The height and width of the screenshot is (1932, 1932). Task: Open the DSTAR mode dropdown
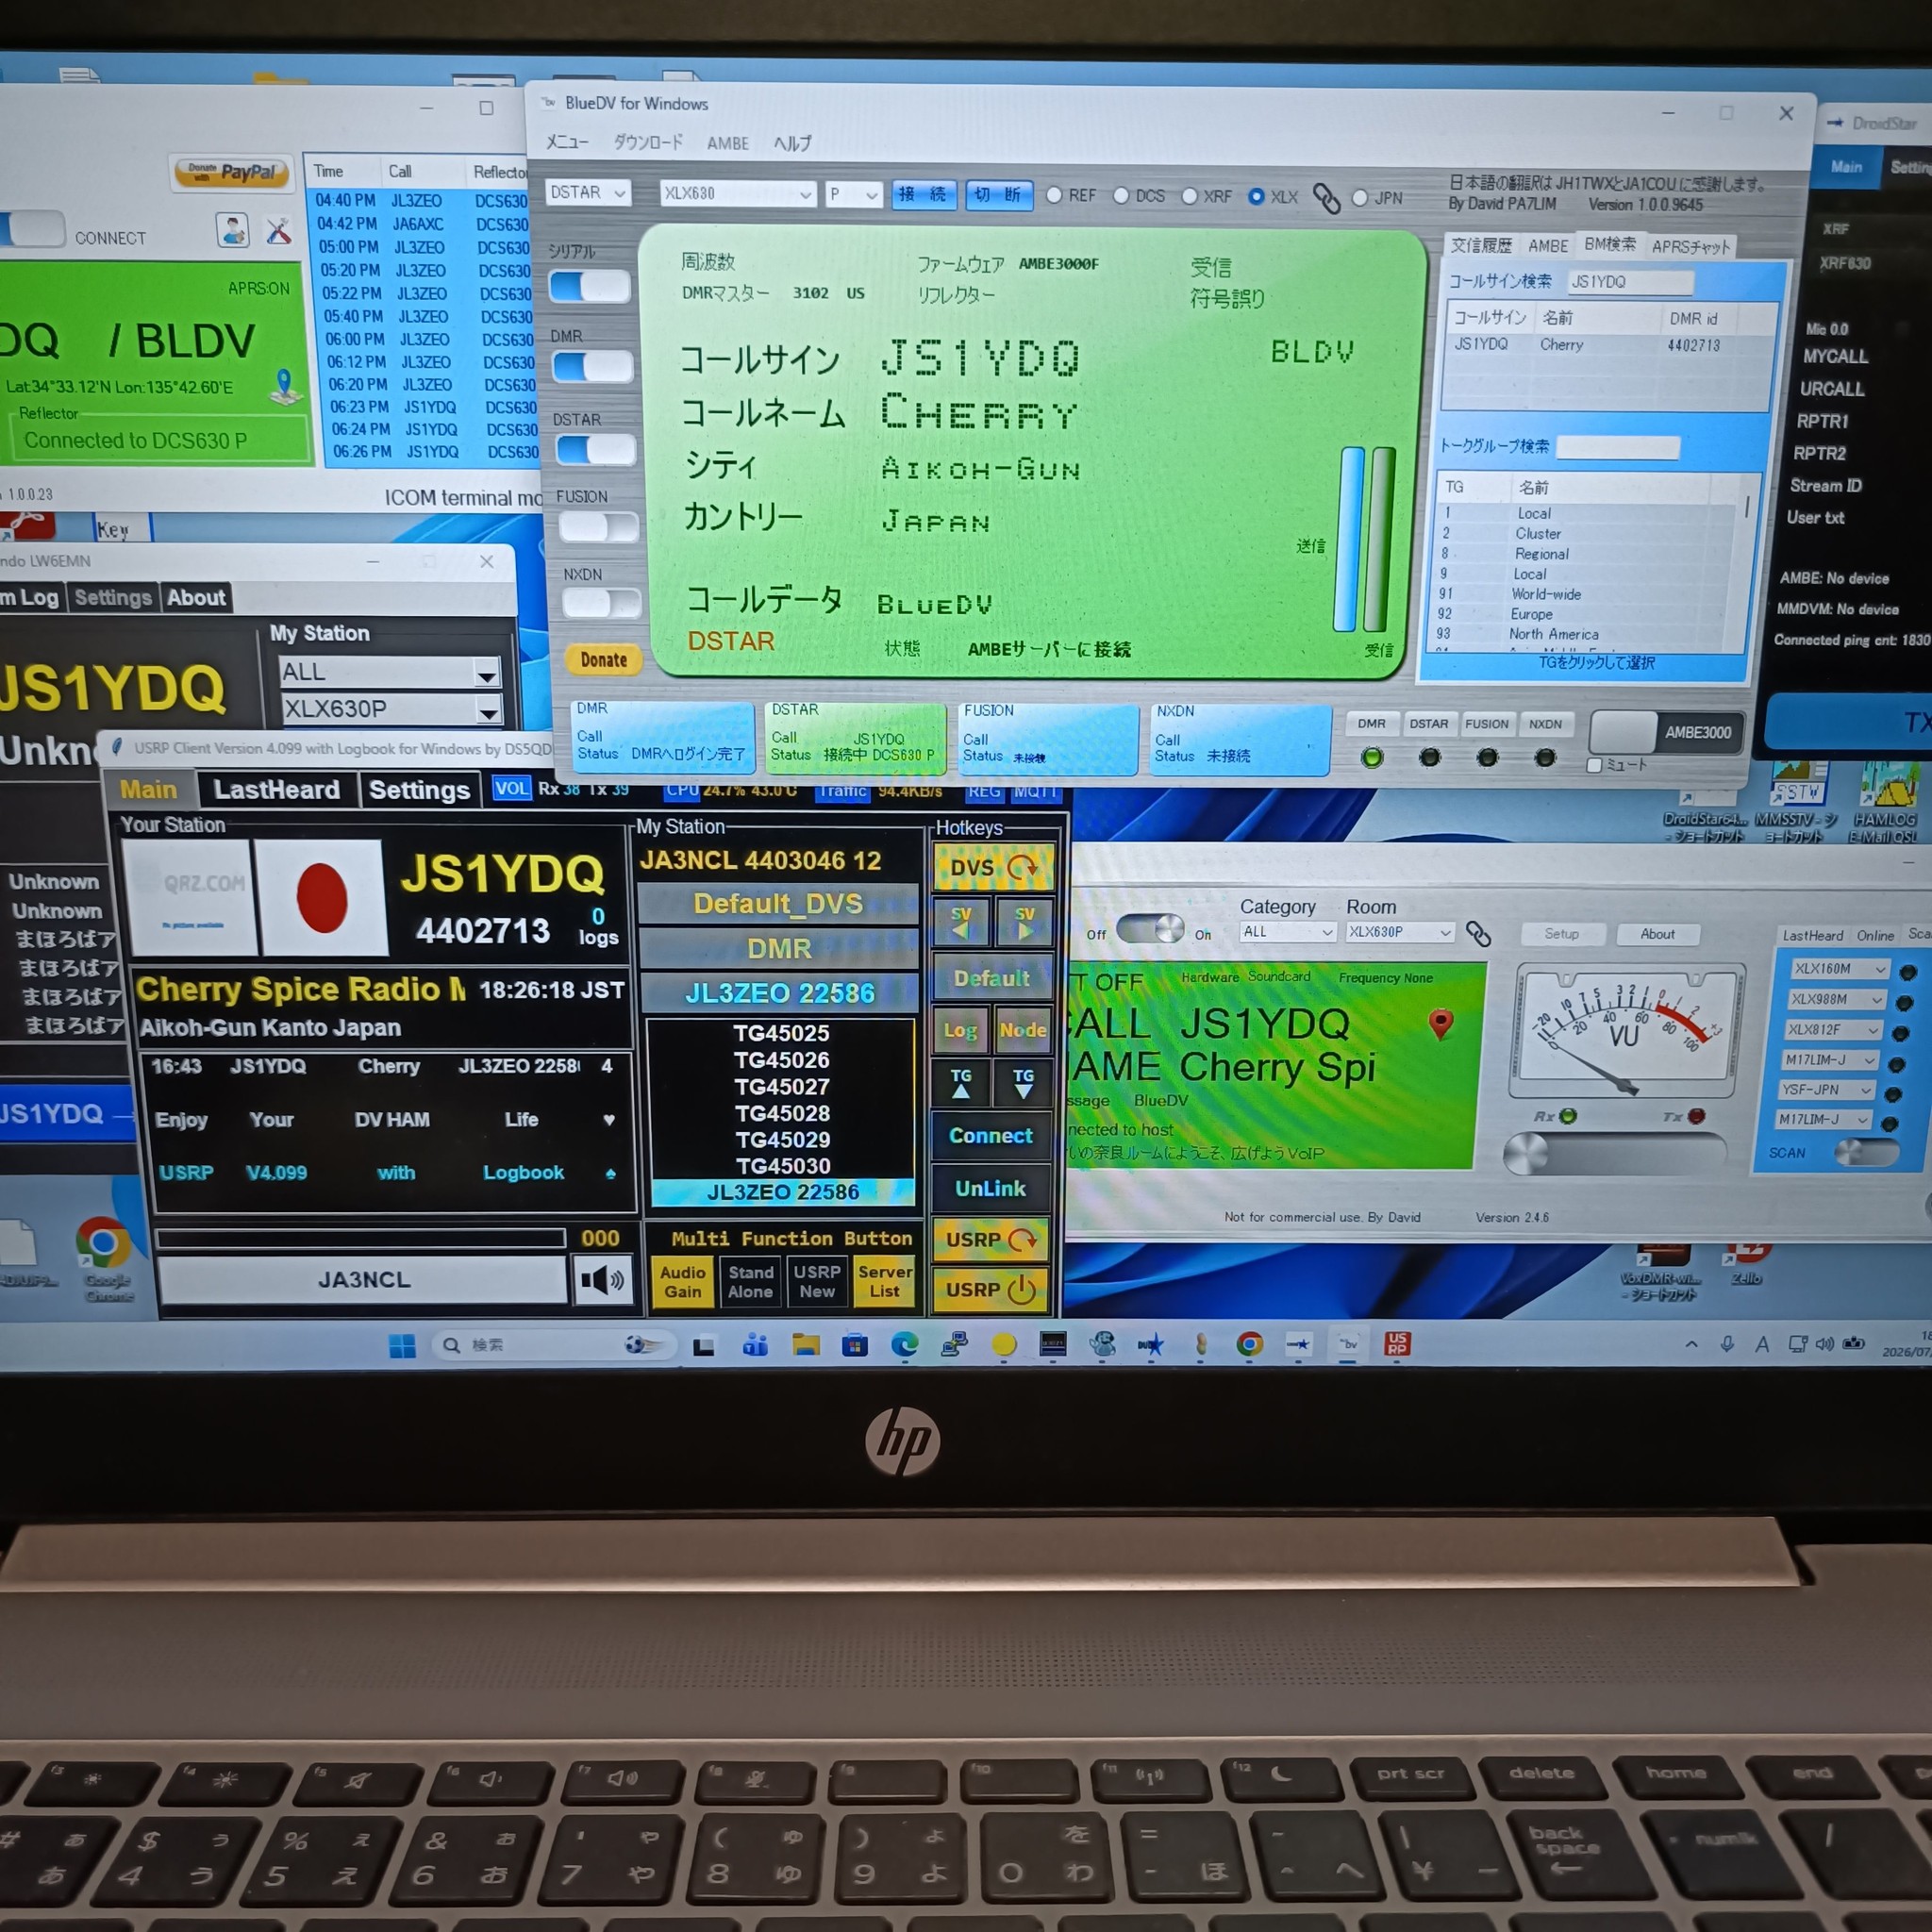point(588,192)
